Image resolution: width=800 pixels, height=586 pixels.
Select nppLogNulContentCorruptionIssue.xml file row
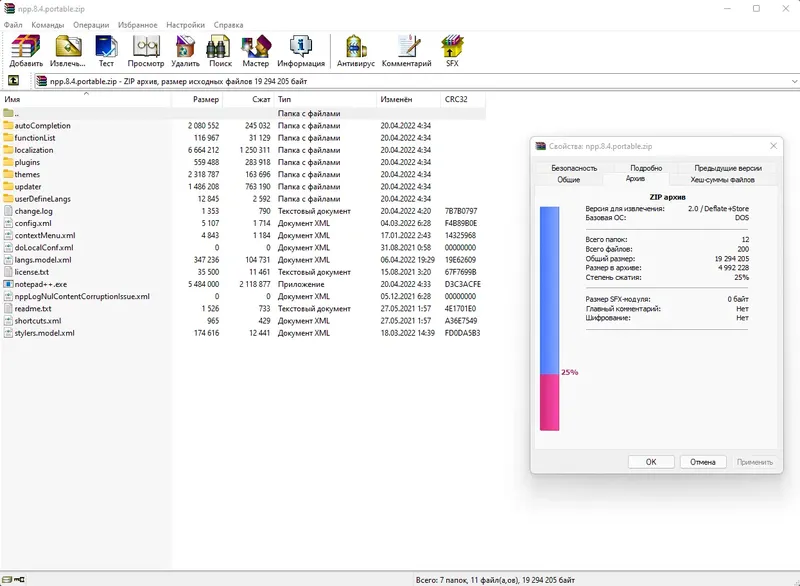pyautogui.click(x=243, y=296)
